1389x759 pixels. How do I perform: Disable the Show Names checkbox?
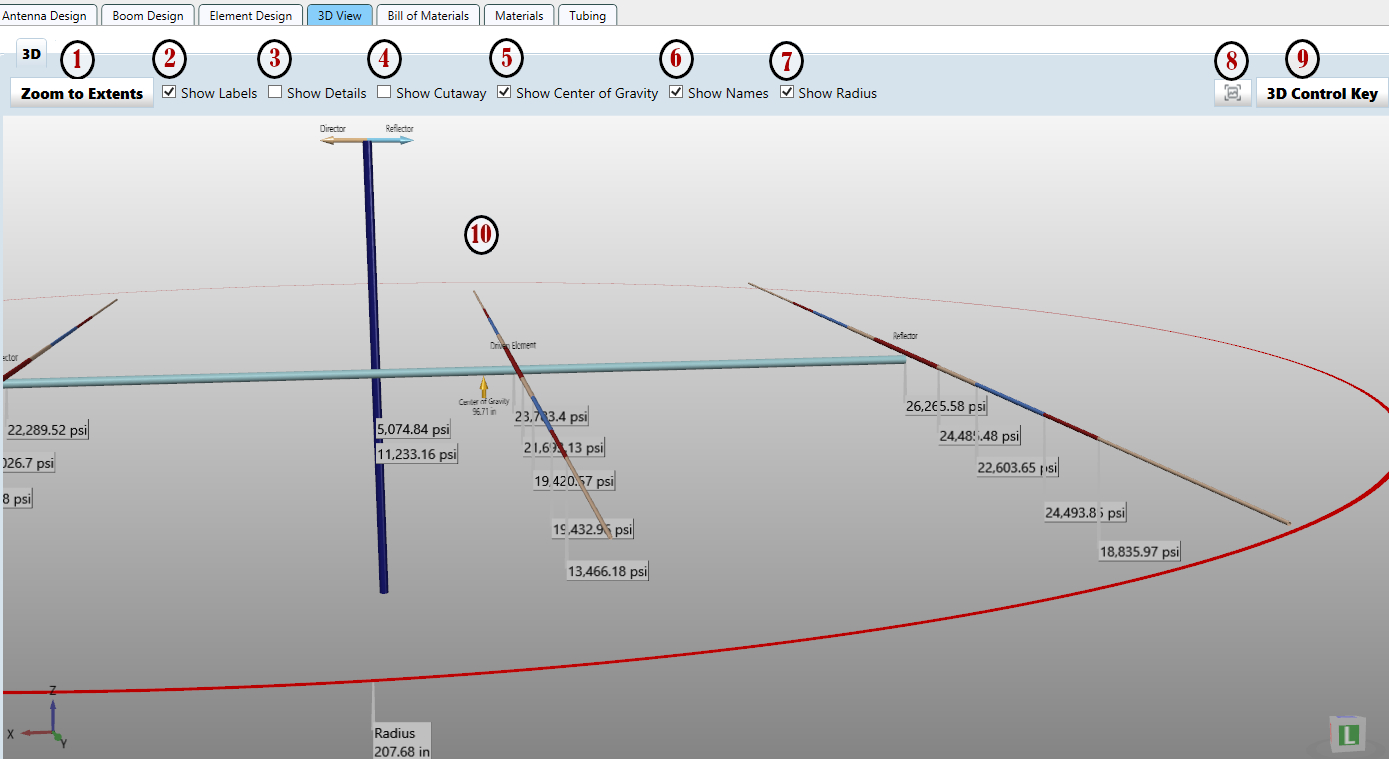[x=676, y=93]
